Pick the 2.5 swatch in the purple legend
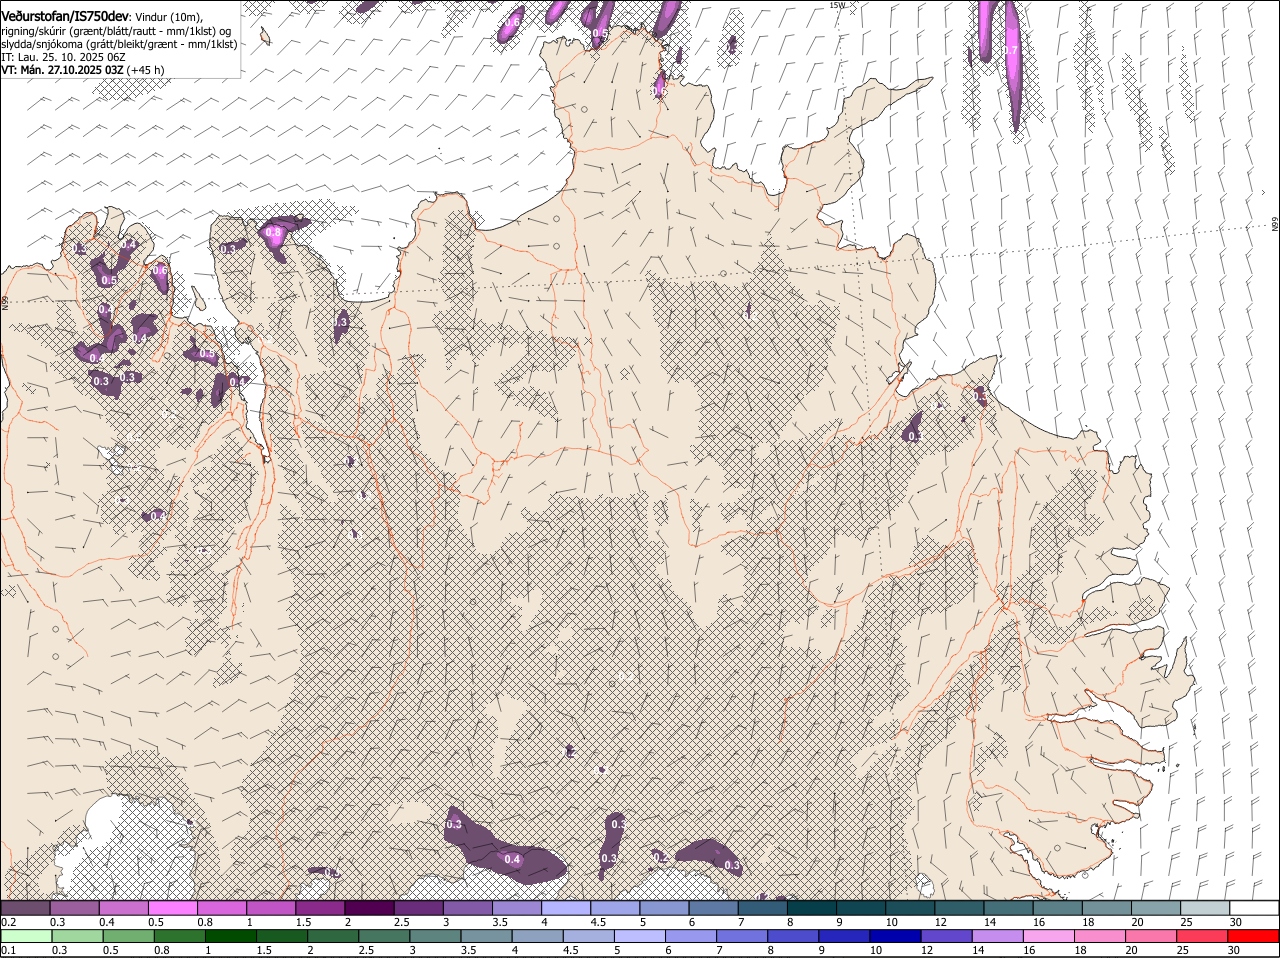This screenshot has width=1280, height=958. pos(418,908)
